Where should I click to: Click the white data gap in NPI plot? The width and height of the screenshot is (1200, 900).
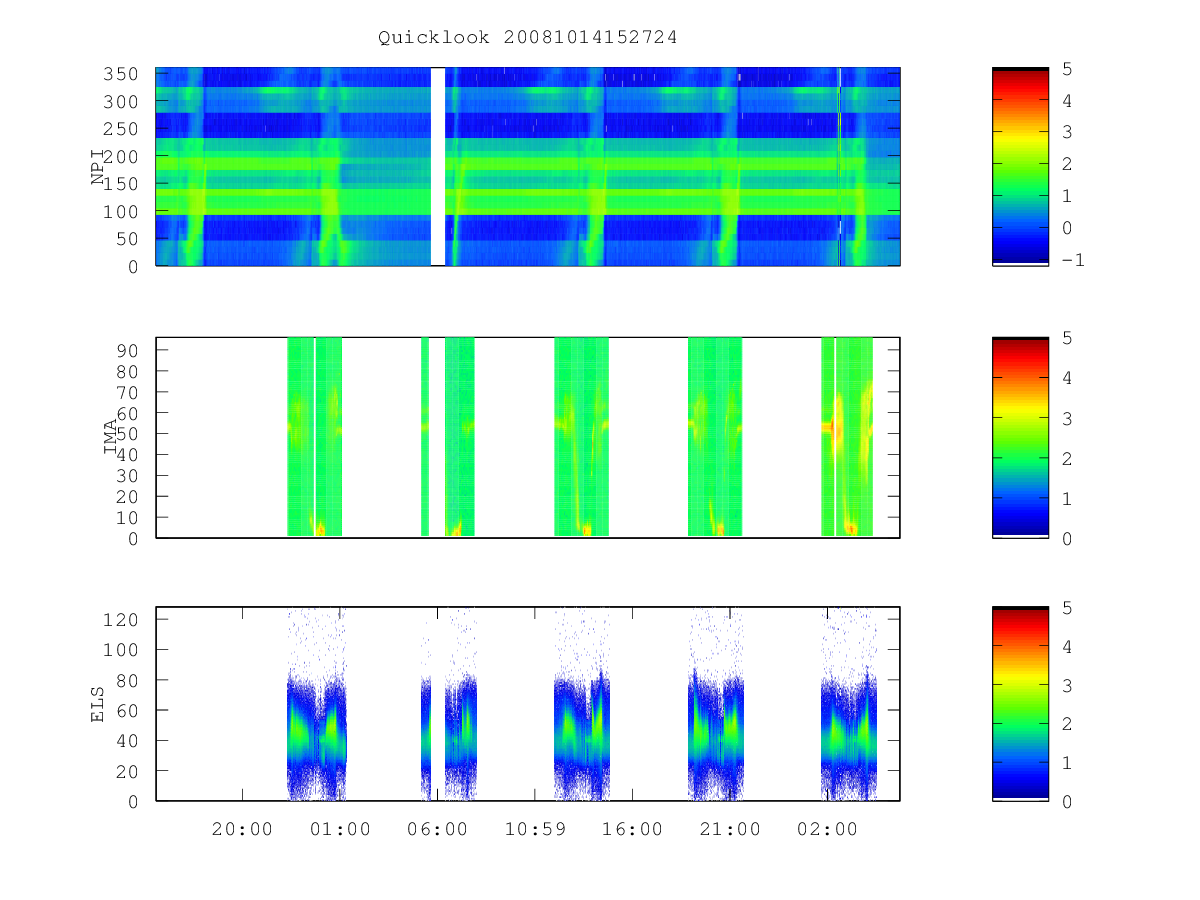pyautogui.click(x=438, y=166)
